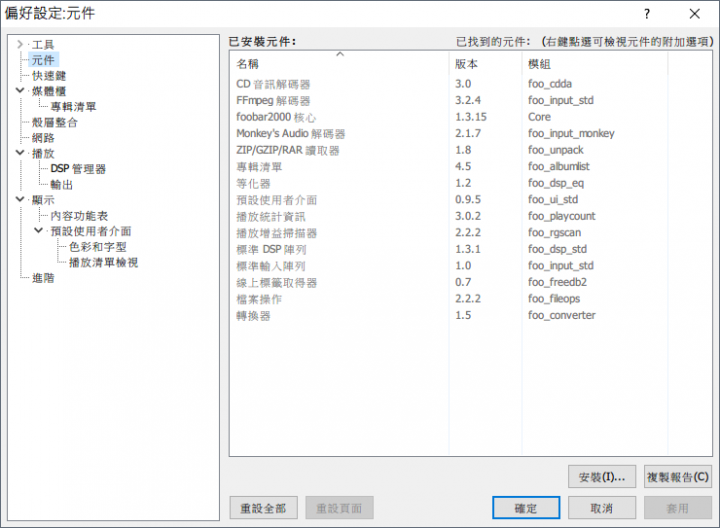The width and height of the screenshot is (720, 528).
Task: Collapse the 播放 tree node
Action: coord(20,152)
